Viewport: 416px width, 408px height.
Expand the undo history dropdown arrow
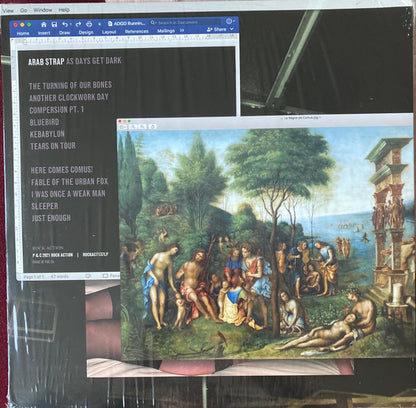click(70, 25)
